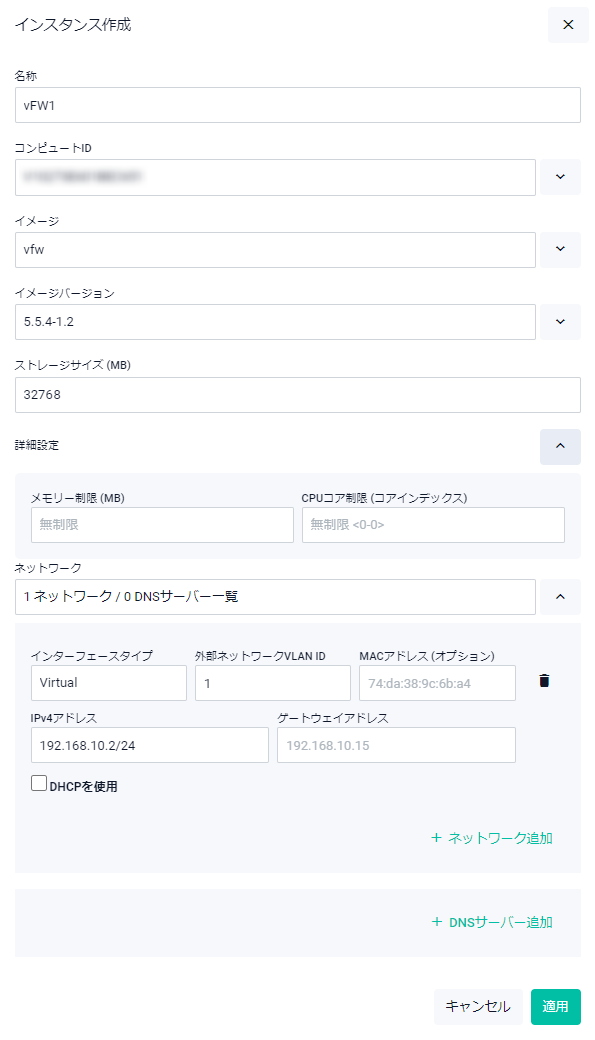Collapse the 詳細設定 section

[560, 446]
